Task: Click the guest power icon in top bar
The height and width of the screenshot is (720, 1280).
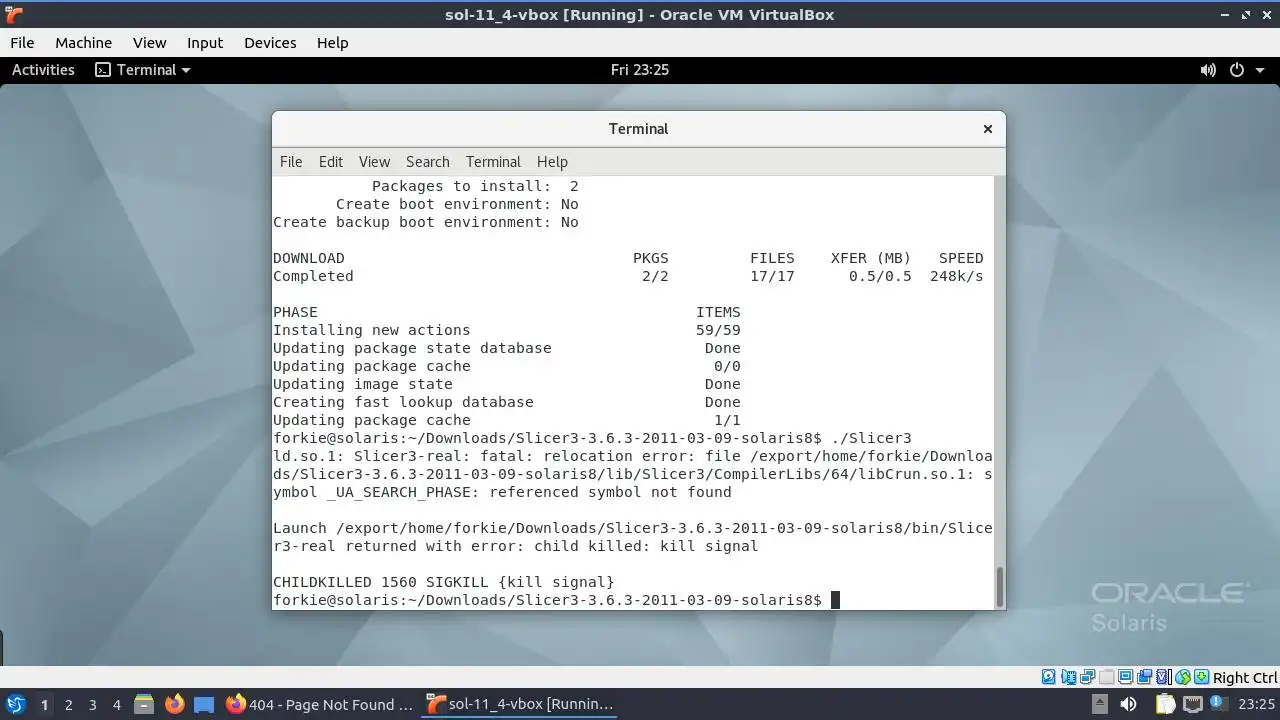Action: point(1236,70)
